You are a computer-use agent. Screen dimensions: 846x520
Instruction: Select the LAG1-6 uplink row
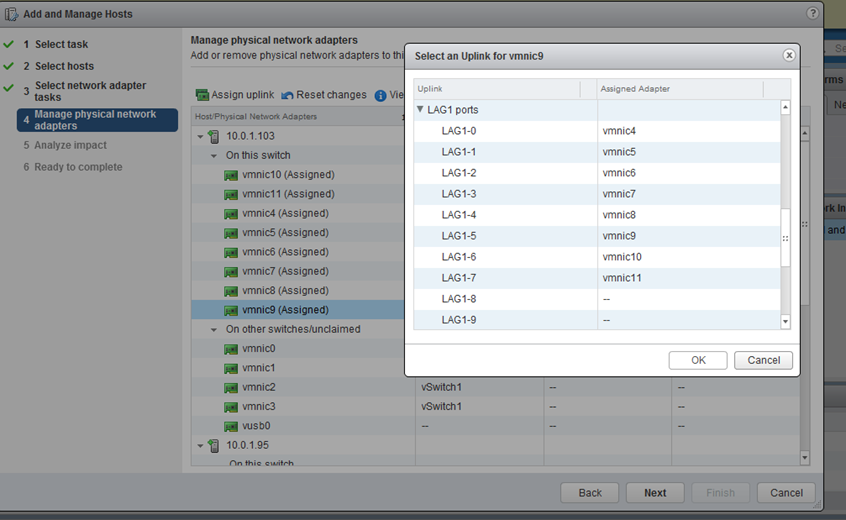click(597, 257)
